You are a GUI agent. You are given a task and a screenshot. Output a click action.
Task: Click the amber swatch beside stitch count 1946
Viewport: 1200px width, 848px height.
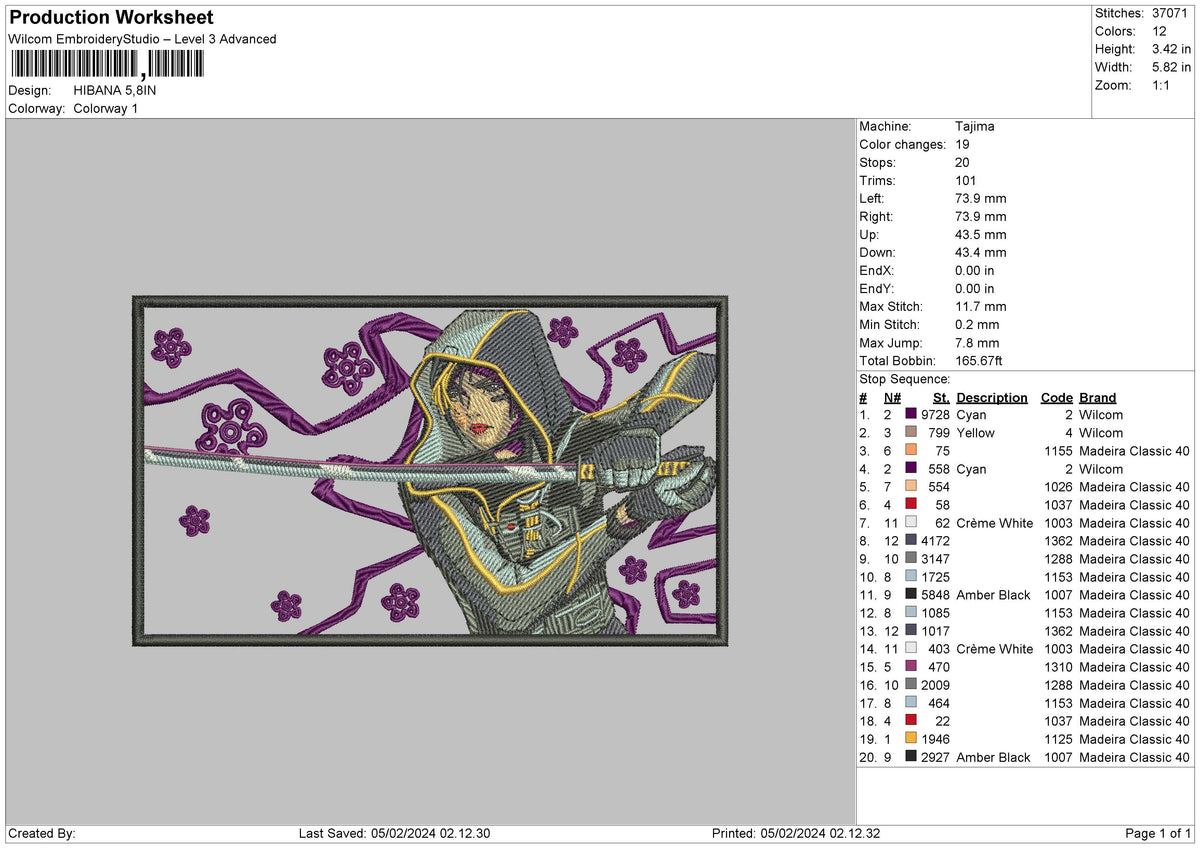(911, 738)
